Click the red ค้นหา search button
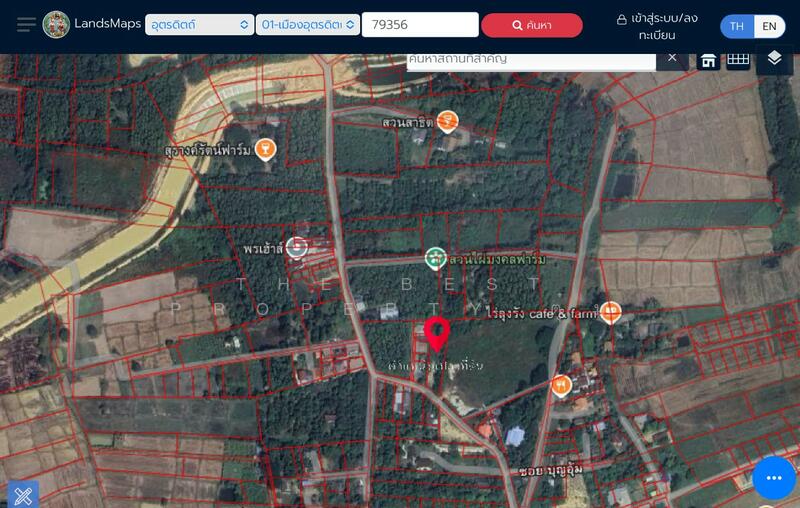This screenshot has width=800, height=508. pyautogui.click(x=531, y=25)
